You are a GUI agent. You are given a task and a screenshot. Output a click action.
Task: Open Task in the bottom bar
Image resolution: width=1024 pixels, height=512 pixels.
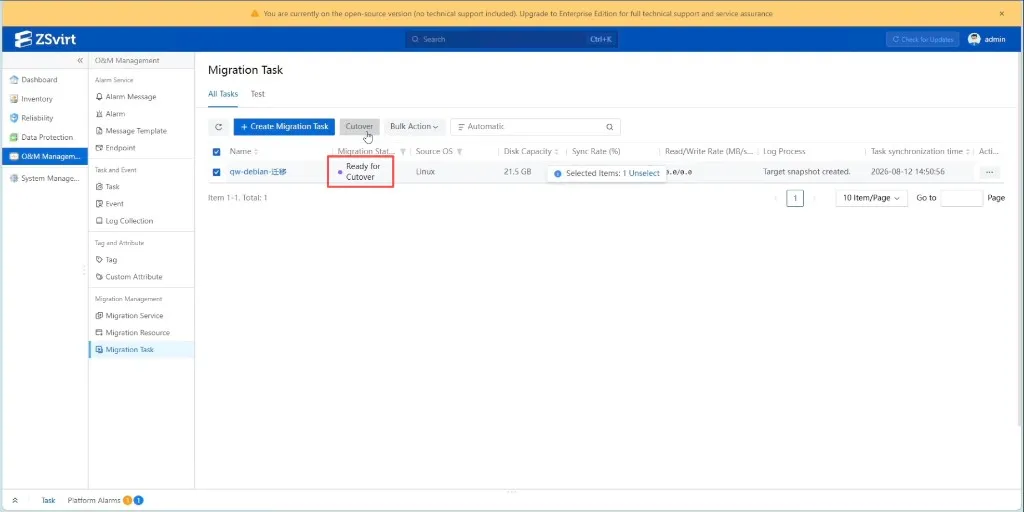click(x=48, y=500)
